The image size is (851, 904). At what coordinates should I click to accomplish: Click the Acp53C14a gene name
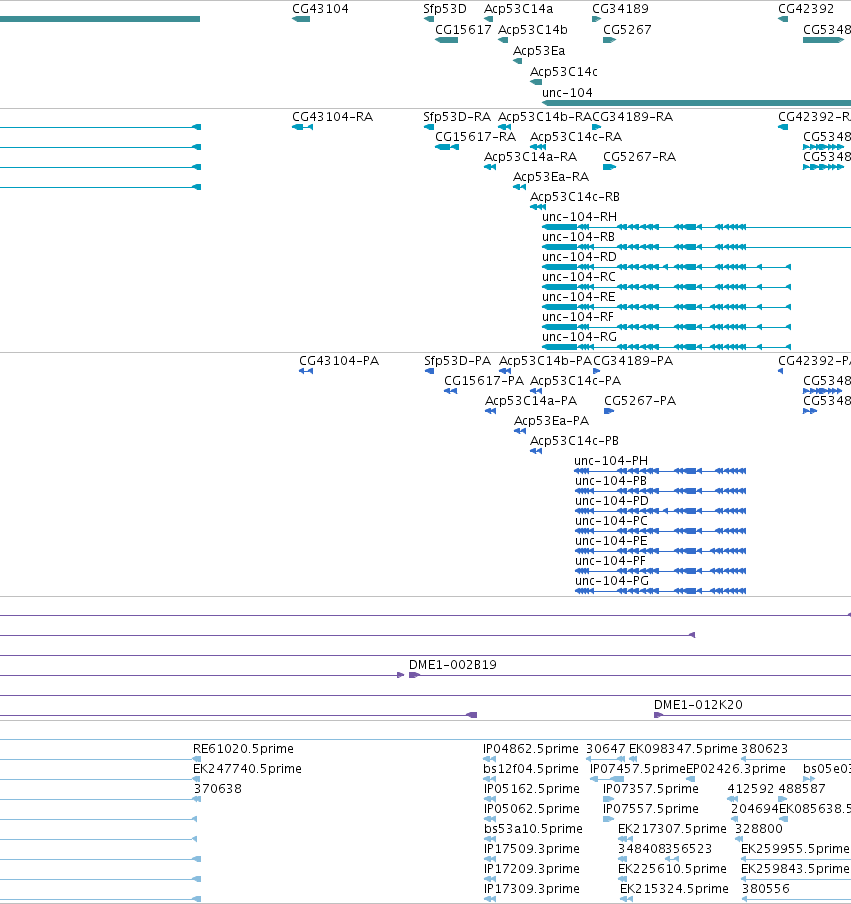click(x=518, y=9)
